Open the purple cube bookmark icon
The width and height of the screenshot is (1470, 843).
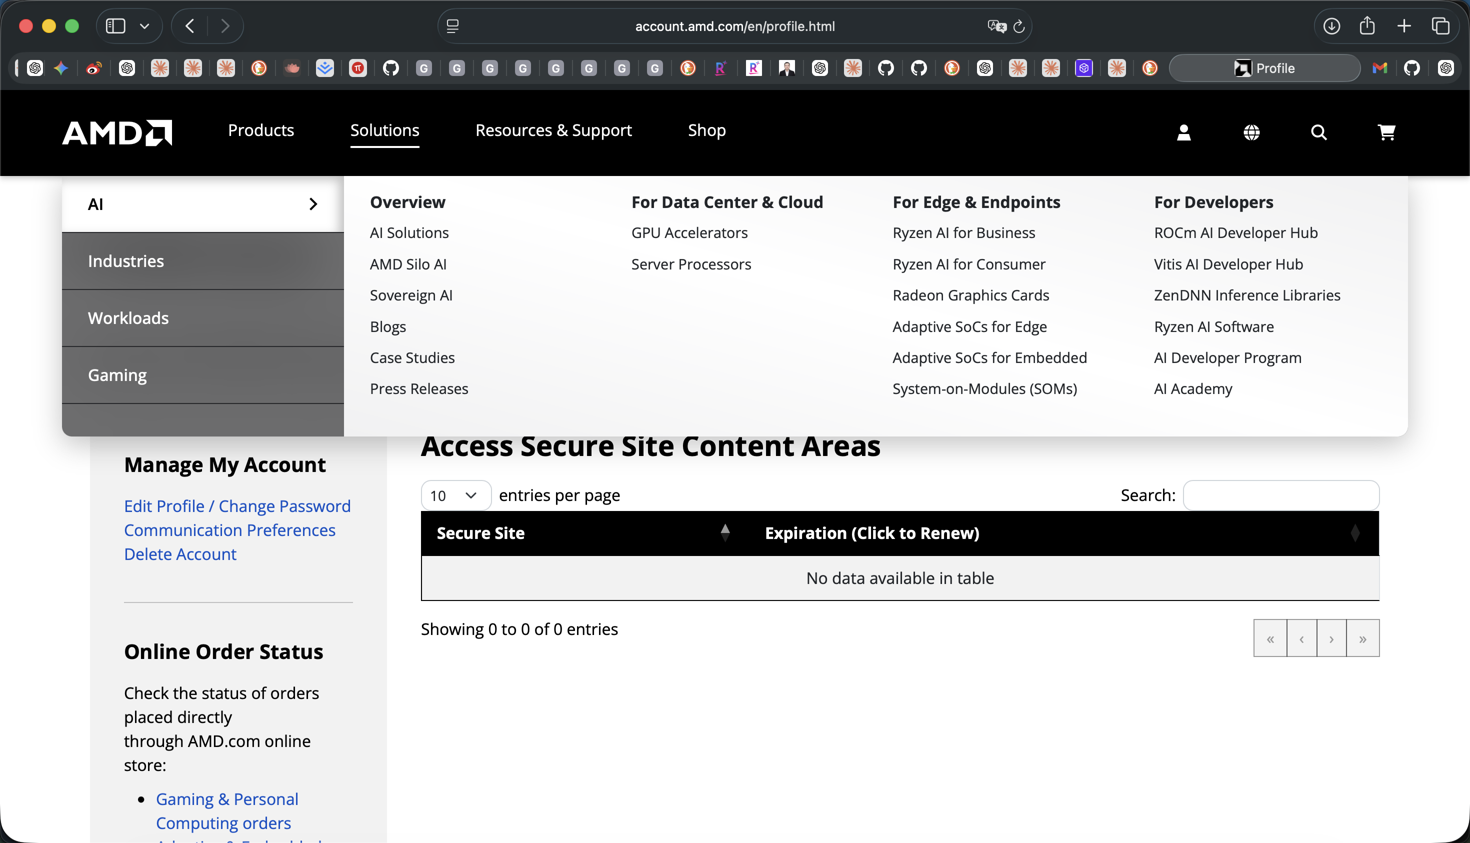tap(1084, 68)
